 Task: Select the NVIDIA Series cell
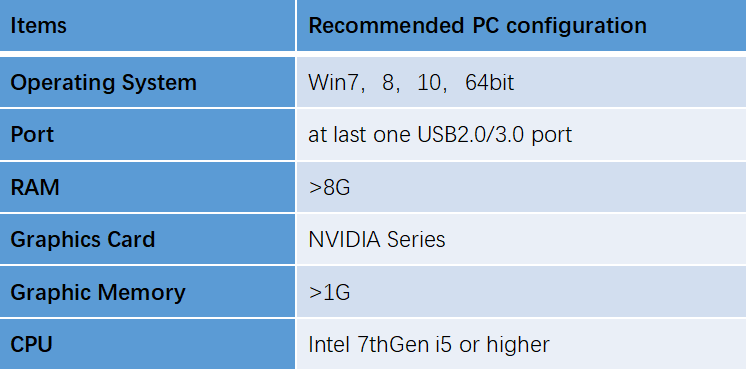521,239
